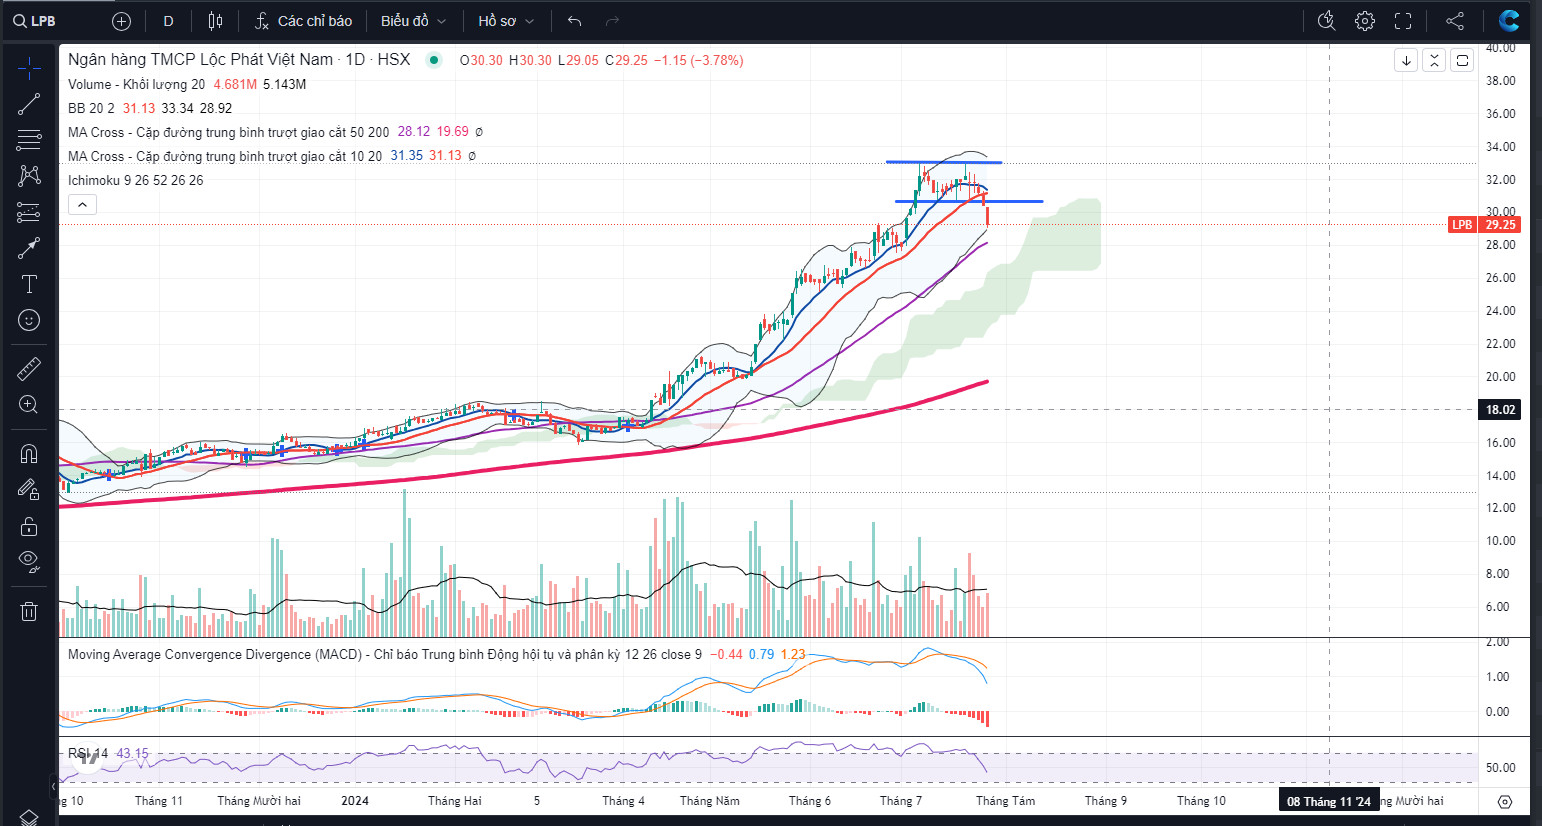Open the forecasting and measurement tools
Screen dimensions: 1542x826
(x=29, y=212)
